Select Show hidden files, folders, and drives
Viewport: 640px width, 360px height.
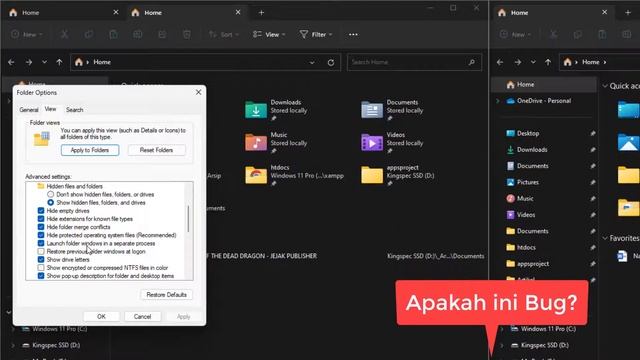pos(51,202)
